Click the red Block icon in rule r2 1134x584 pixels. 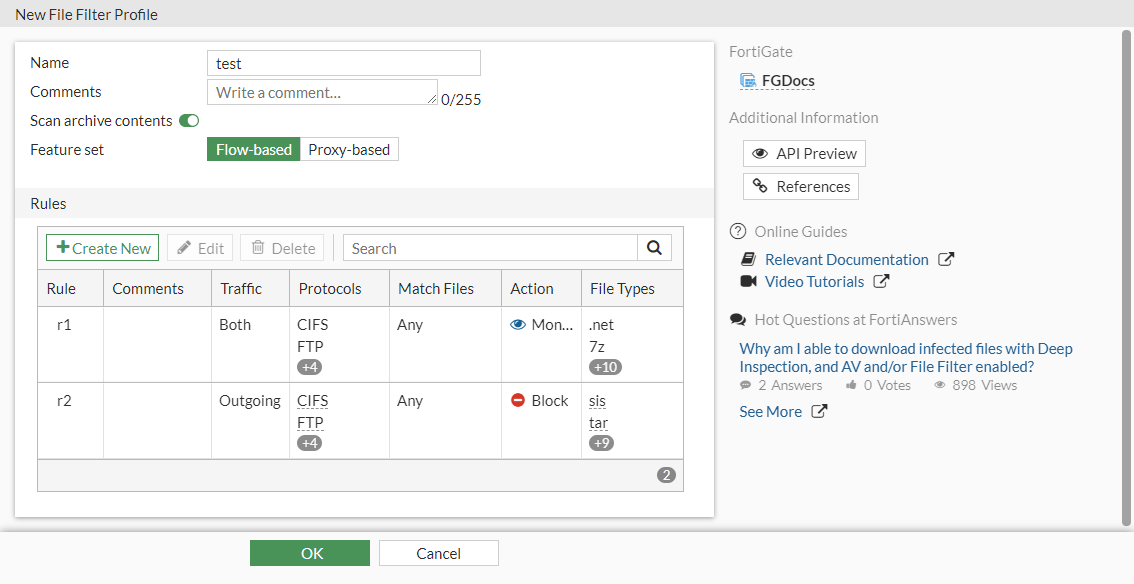tap(518, 401)
